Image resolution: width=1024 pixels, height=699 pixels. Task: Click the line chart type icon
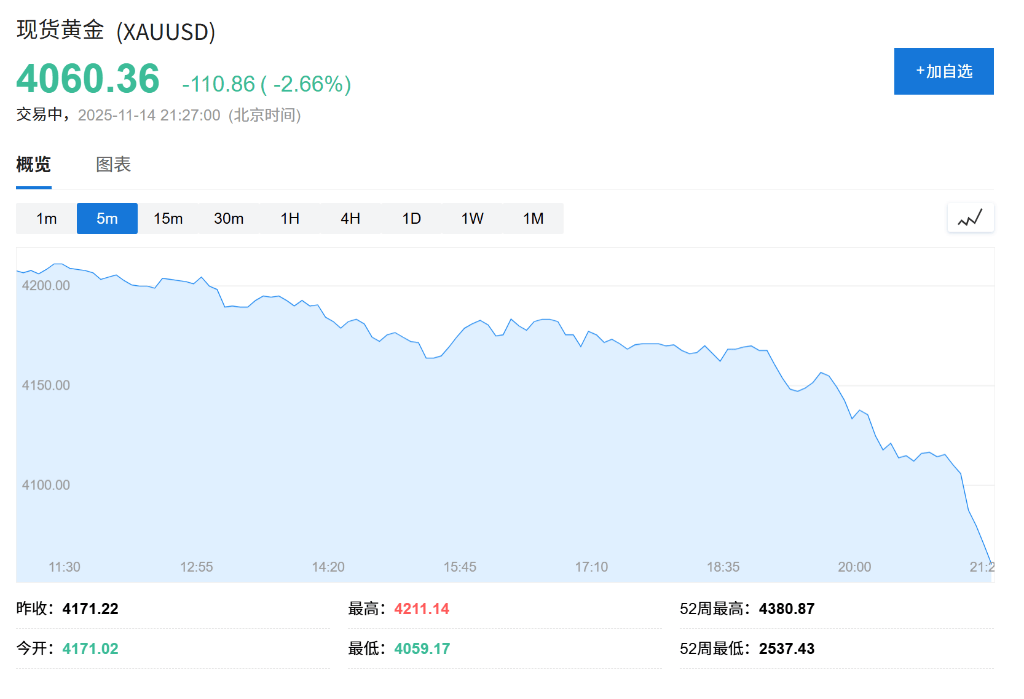[x=970, y=218]
